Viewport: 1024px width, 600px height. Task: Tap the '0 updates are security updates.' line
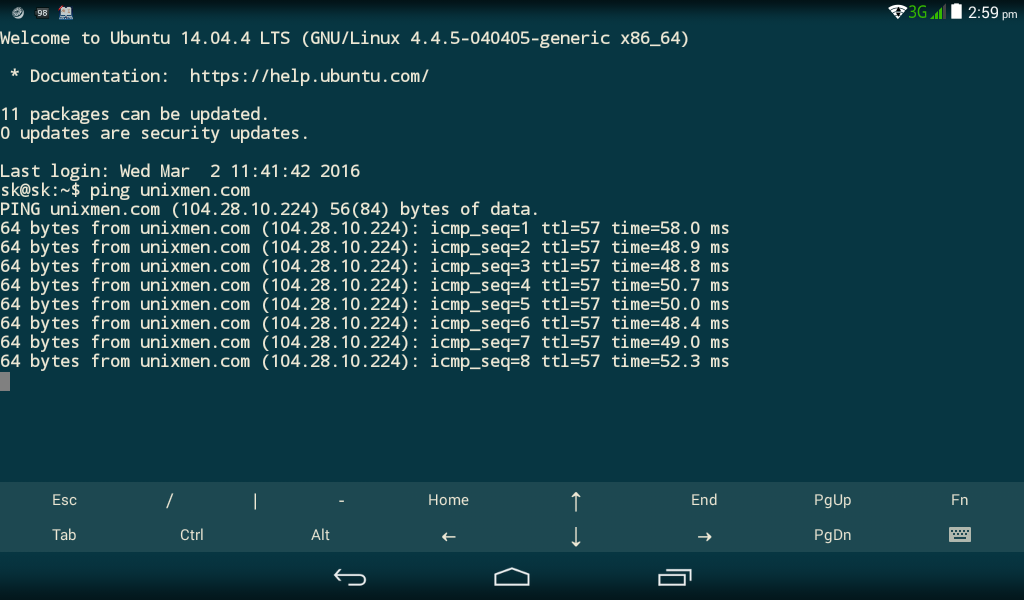[154, 133]
